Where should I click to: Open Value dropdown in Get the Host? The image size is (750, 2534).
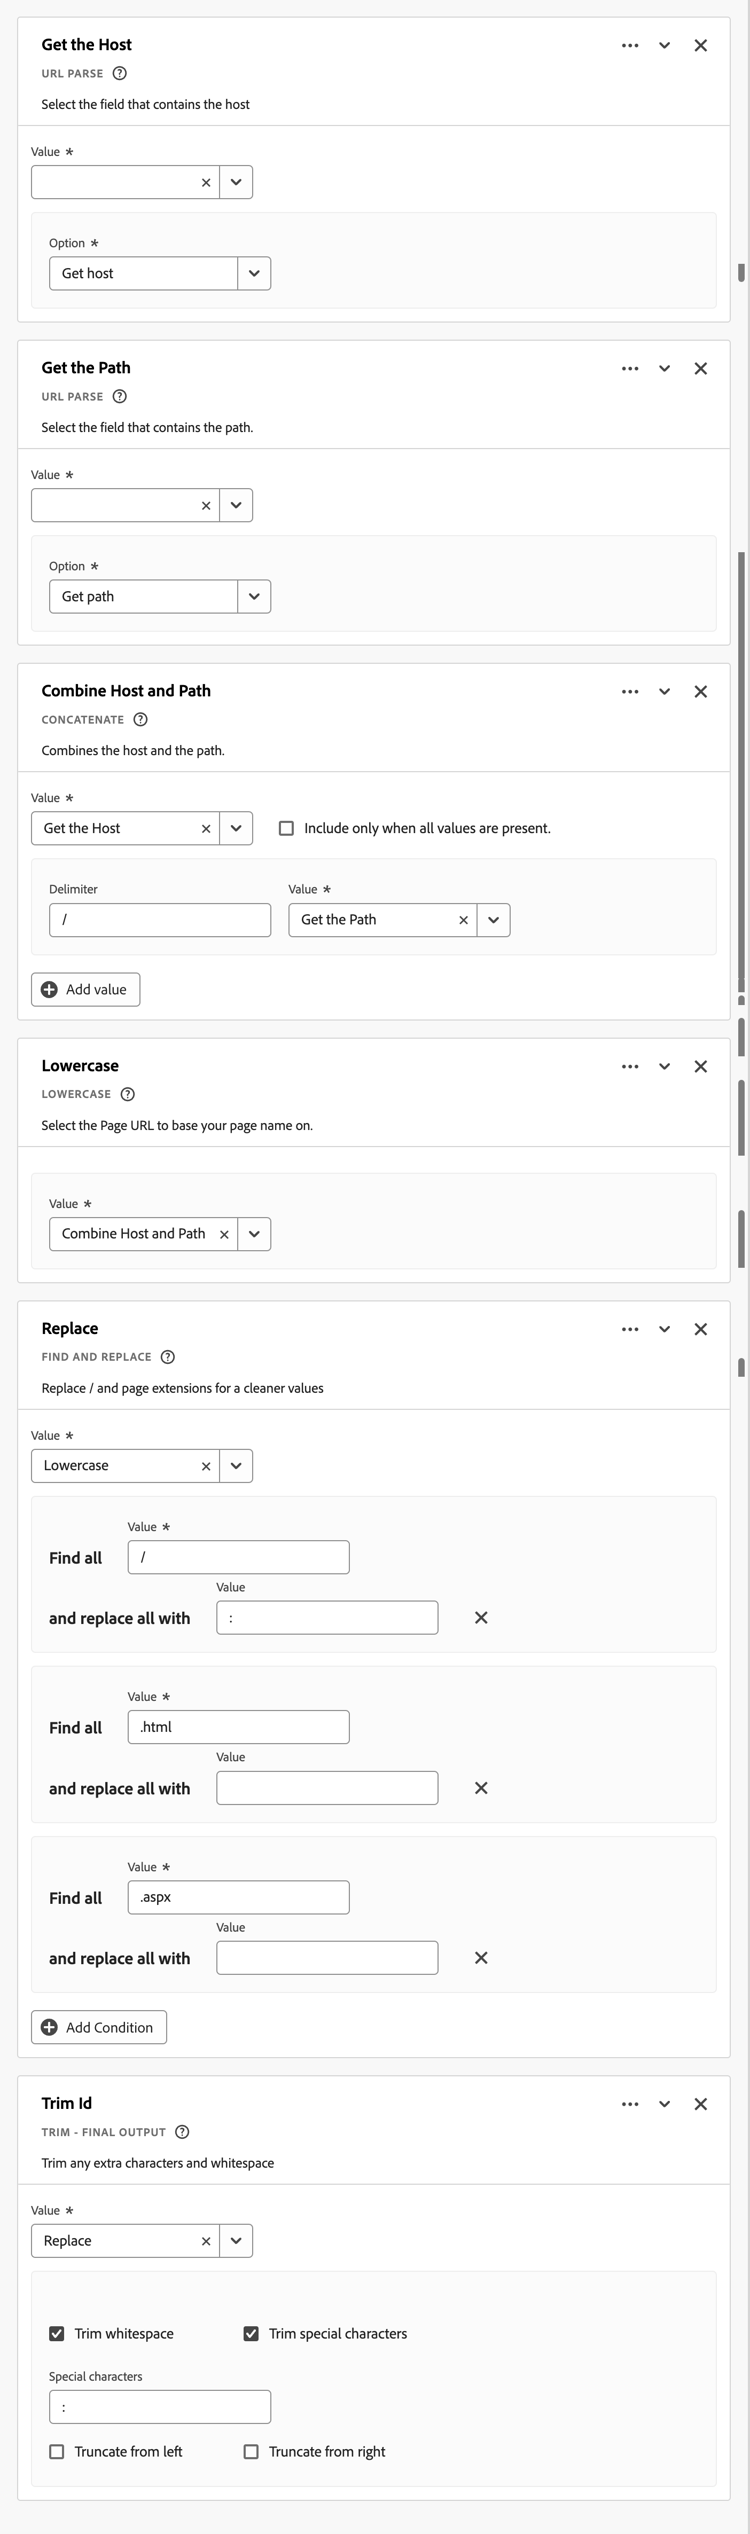click(x=236, y=182)
